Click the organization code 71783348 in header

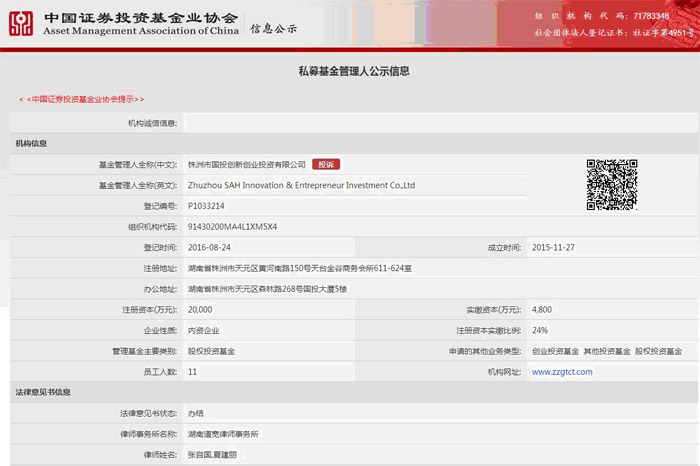click(x=651, y=16)
